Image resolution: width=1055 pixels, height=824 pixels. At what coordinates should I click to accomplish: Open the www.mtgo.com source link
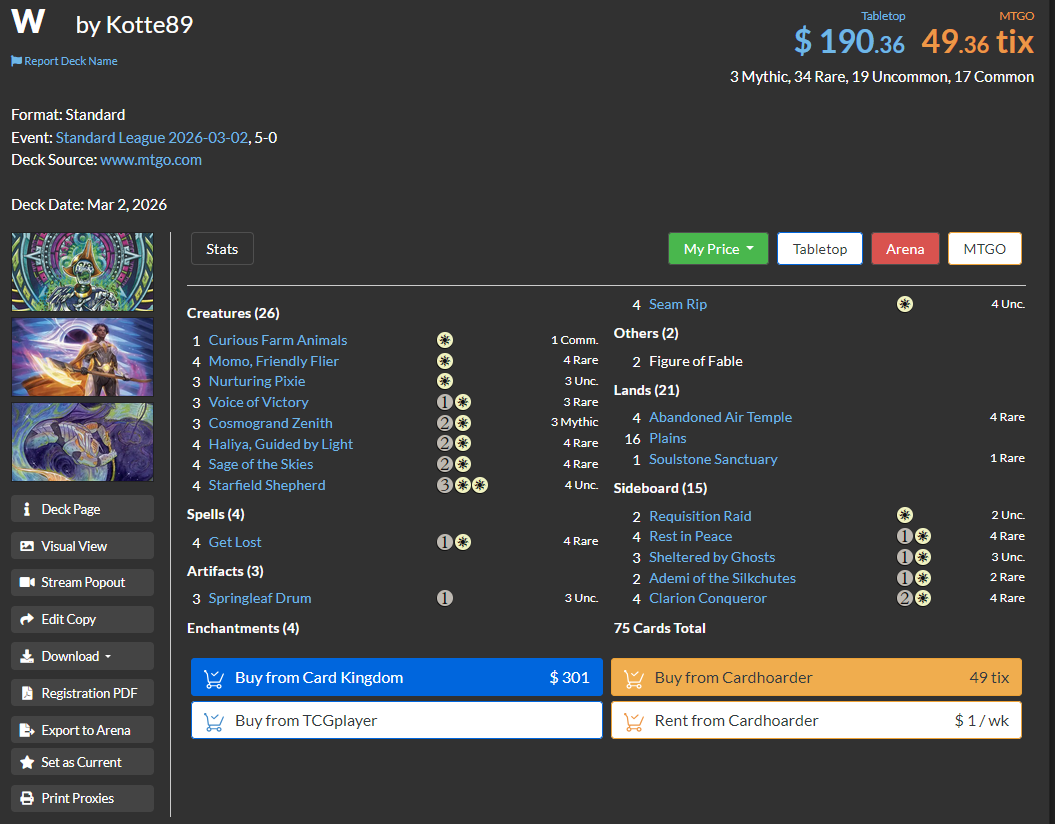click(151, 160)
